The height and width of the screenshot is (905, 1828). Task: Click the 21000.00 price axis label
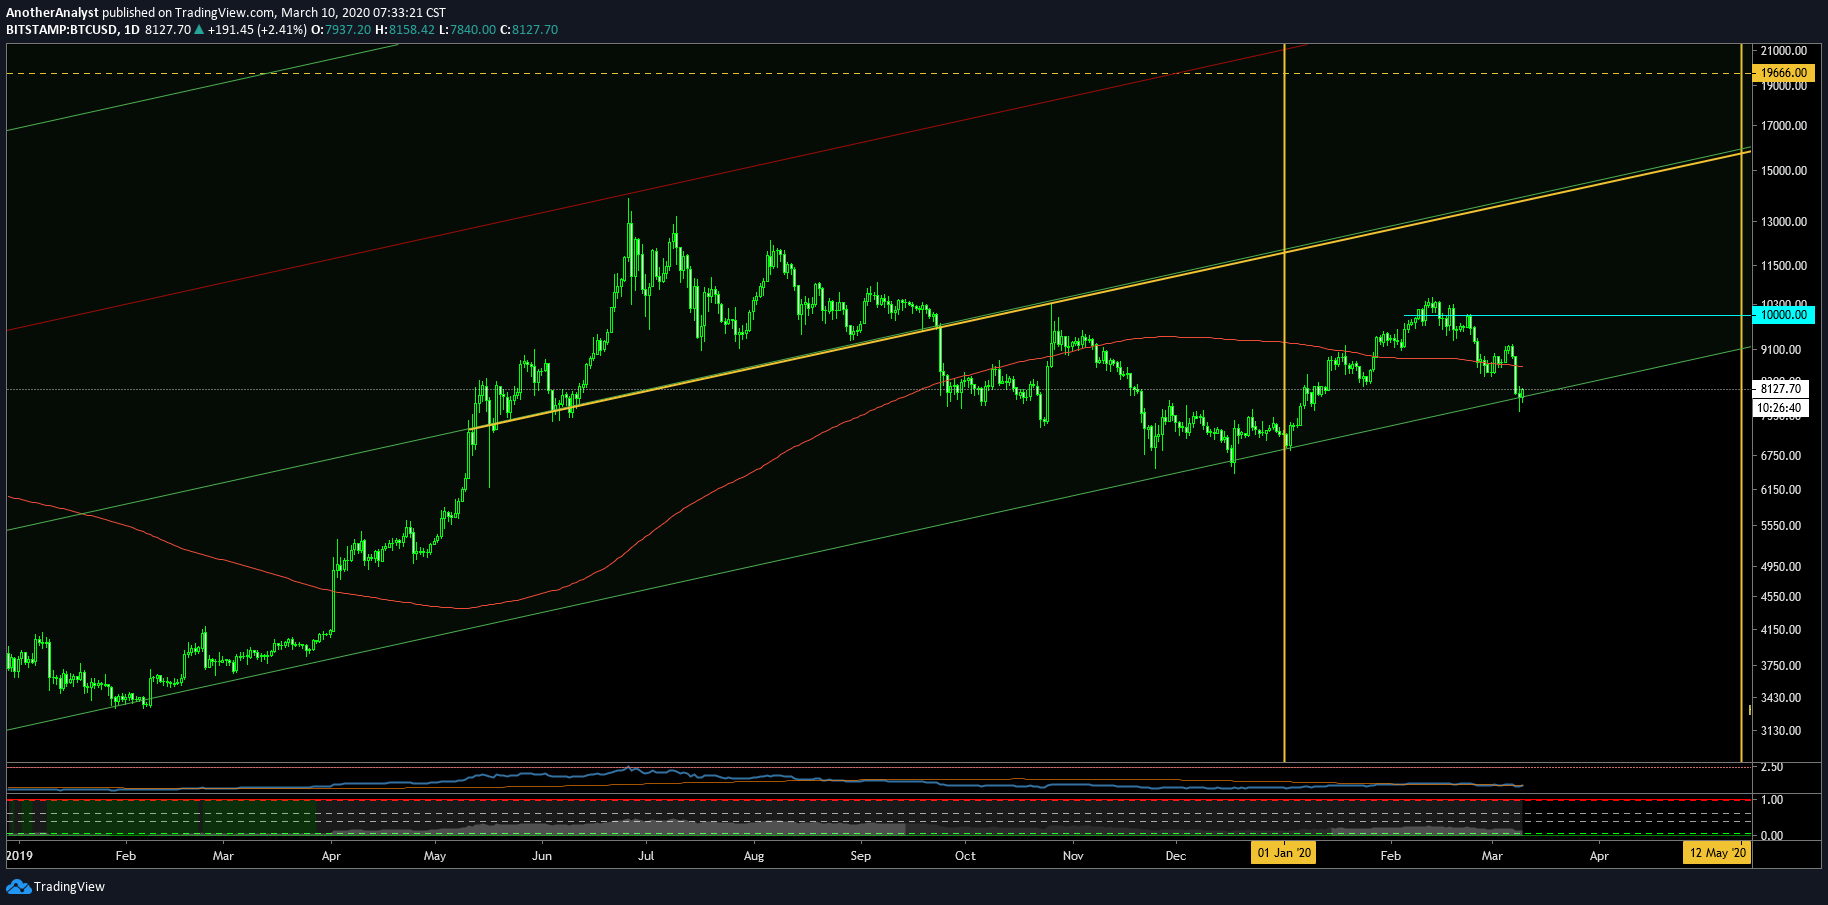point(1784,51)
